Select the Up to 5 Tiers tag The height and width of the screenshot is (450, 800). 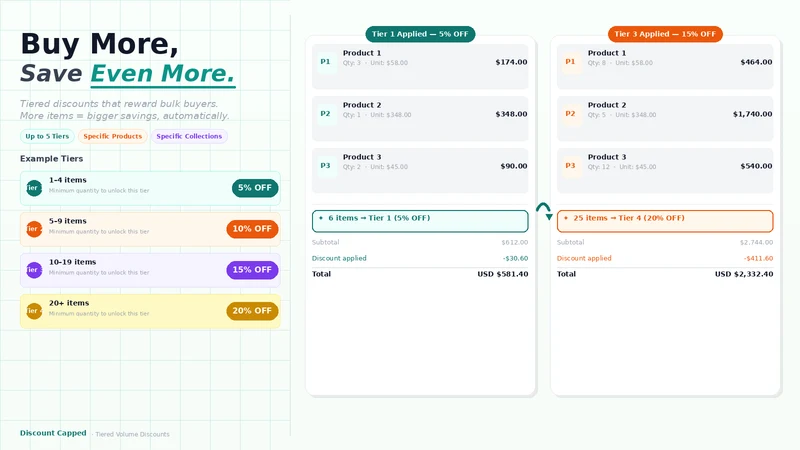[47, 136]
